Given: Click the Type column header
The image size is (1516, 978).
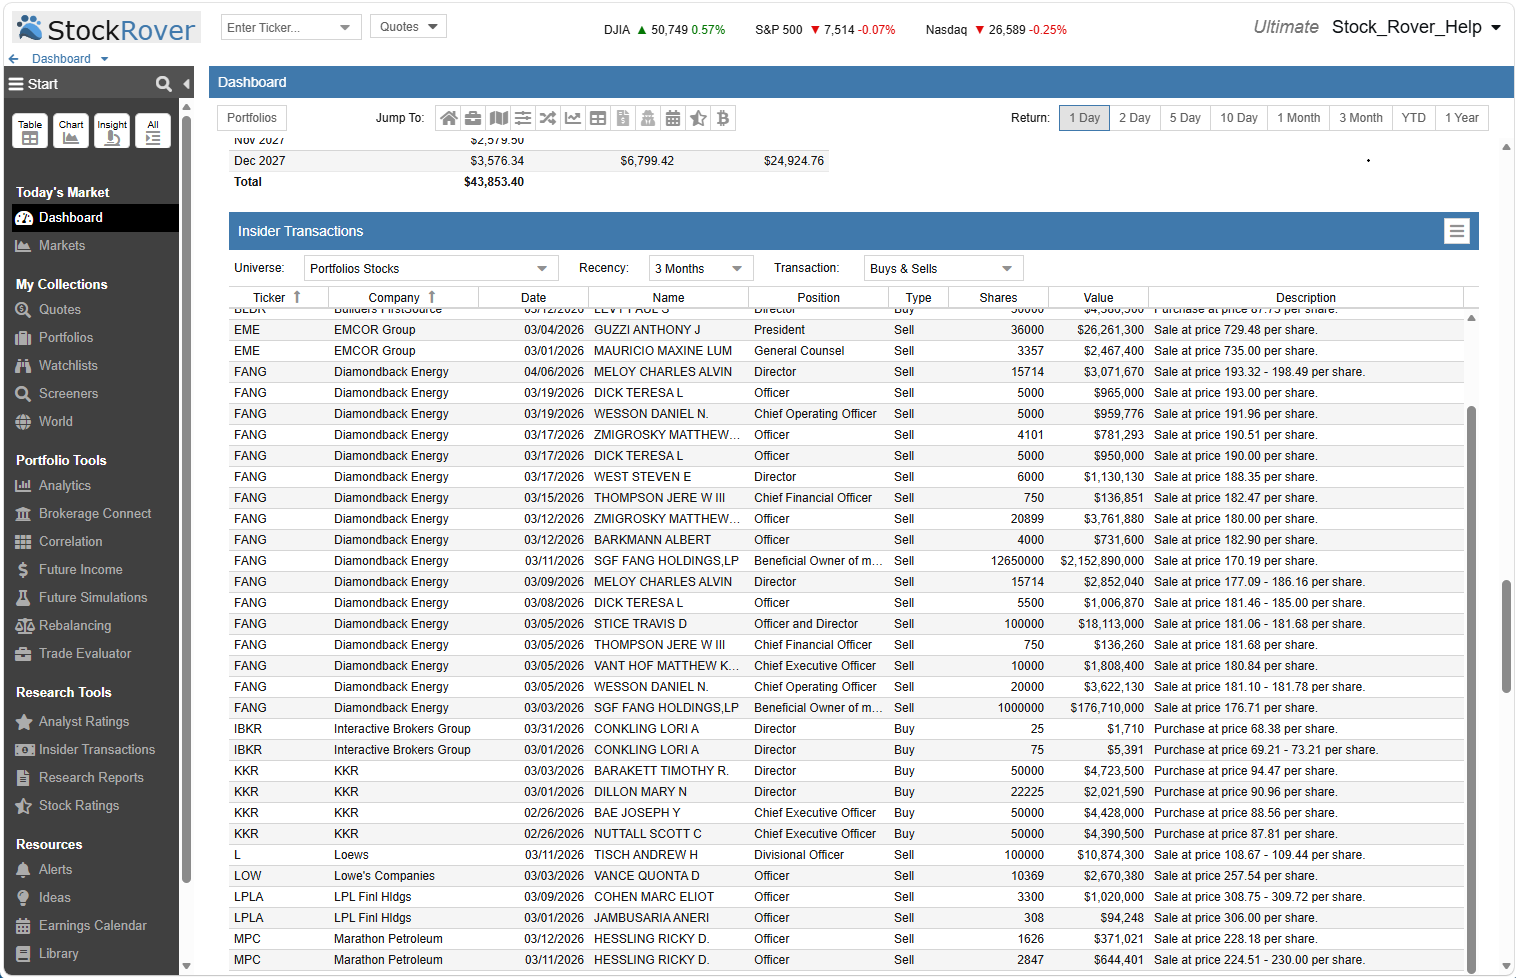Looking at the screenshot, I should (918, 298).
